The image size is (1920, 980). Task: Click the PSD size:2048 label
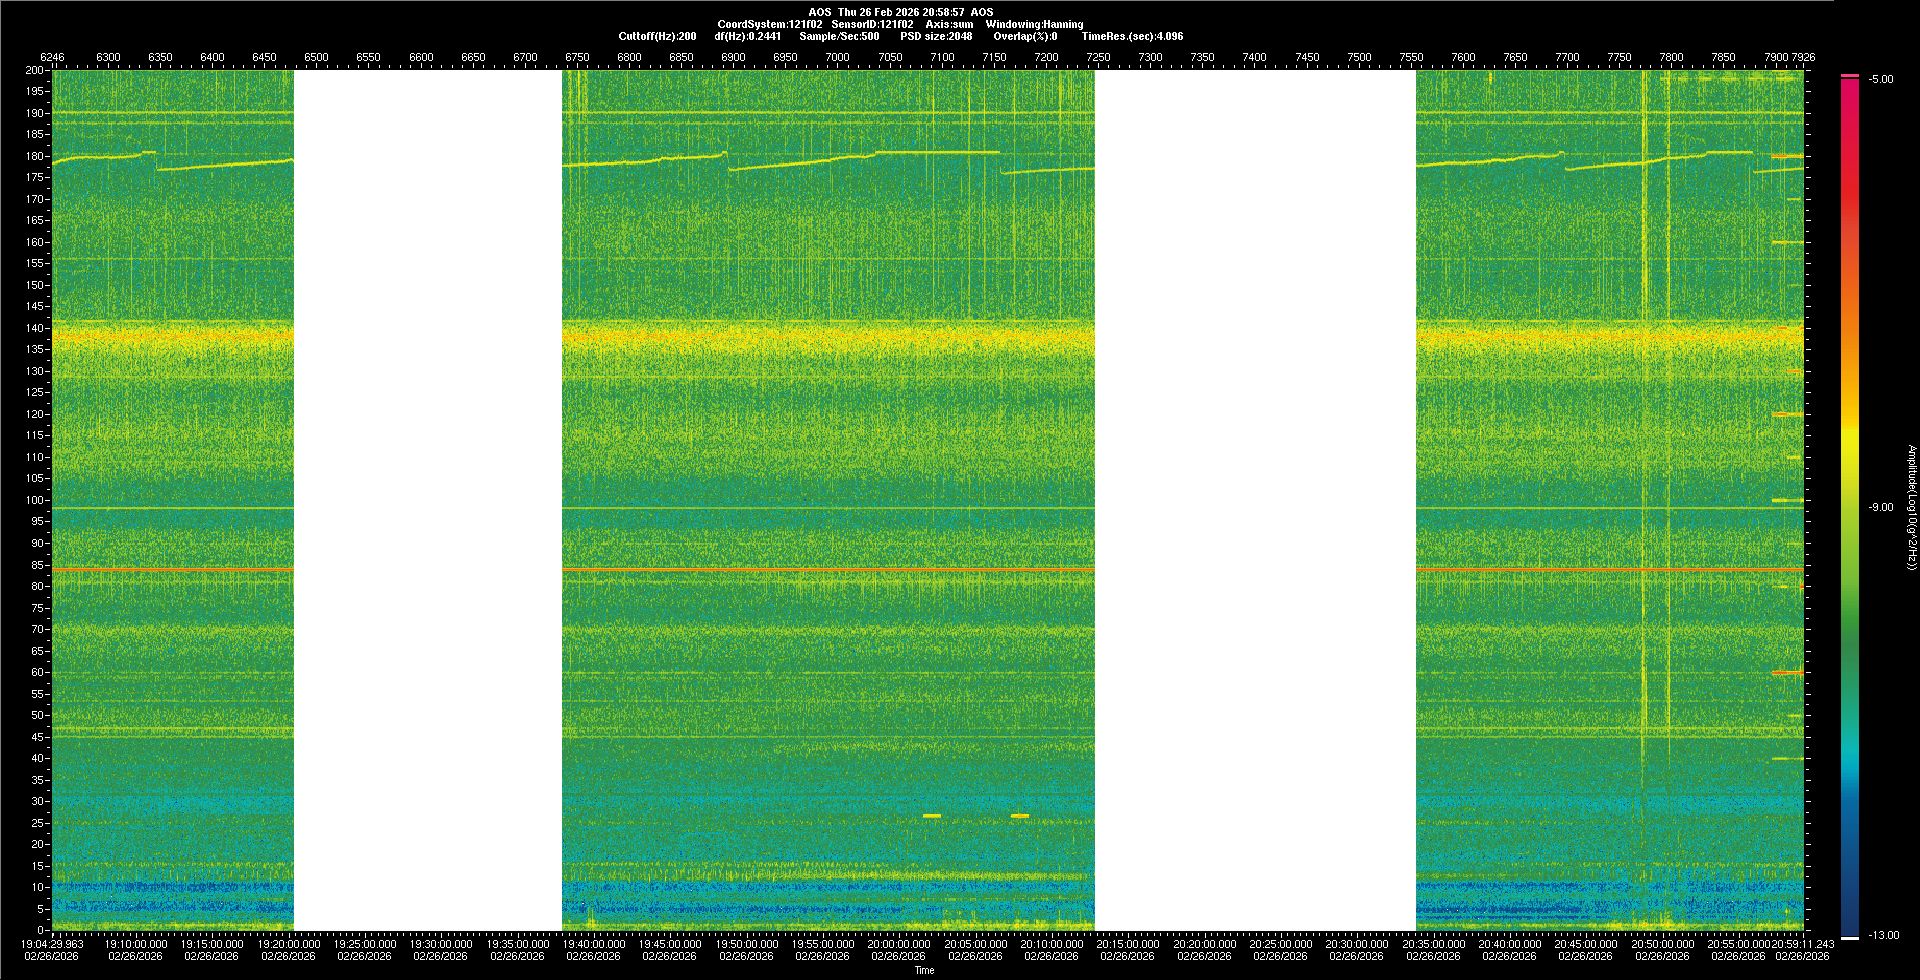pyautogui.click(x=935, y=36)
